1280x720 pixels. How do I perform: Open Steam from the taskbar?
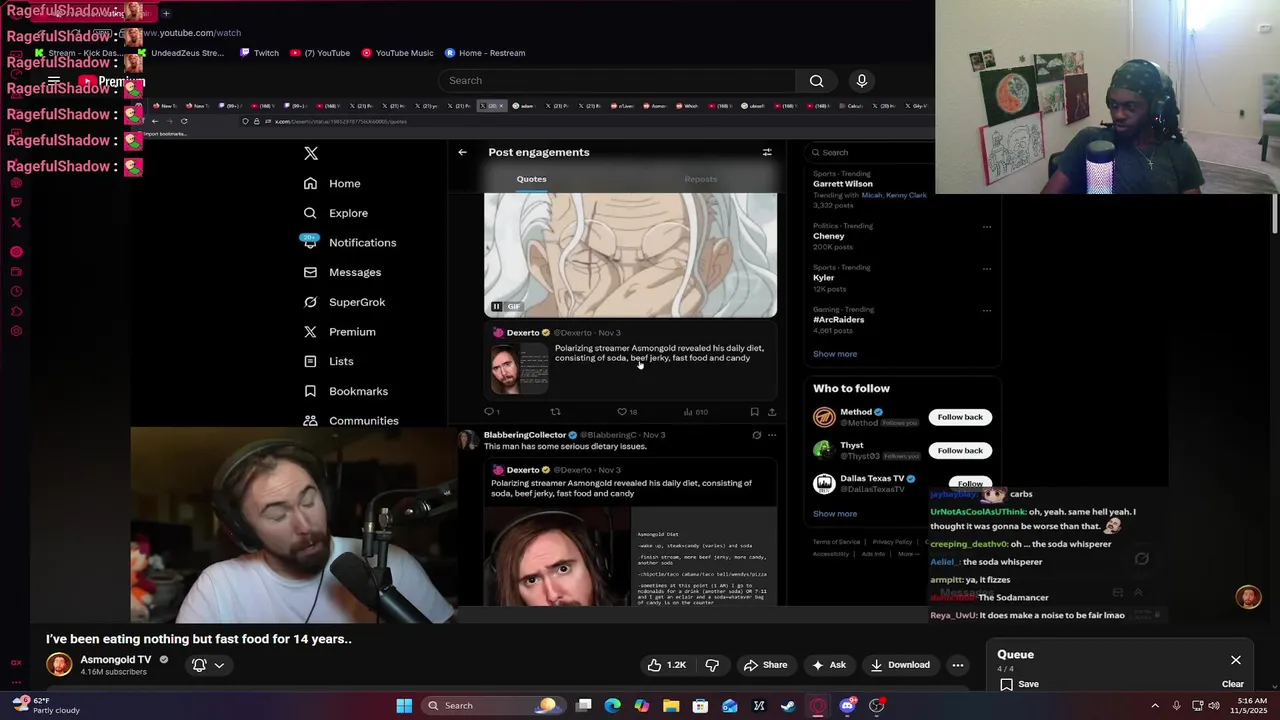point(788,706)
